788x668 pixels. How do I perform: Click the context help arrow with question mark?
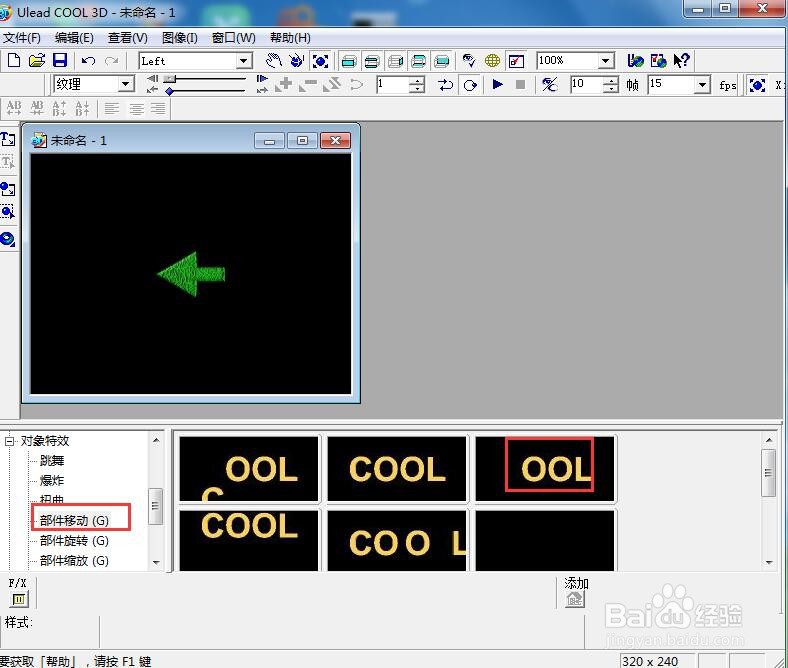(x=681, y=61)
